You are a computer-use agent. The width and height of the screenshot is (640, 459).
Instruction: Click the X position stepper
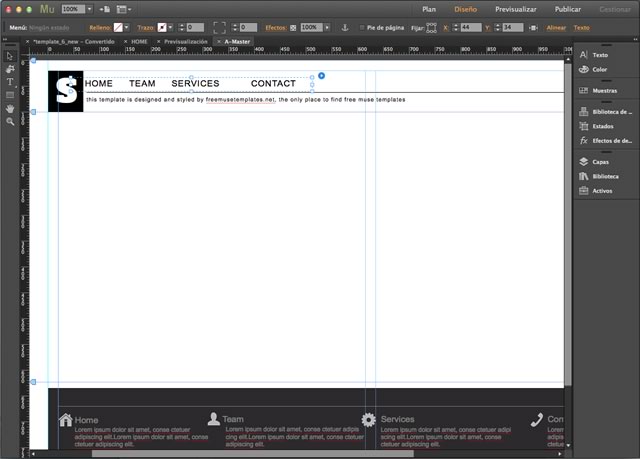click(456, 27)
